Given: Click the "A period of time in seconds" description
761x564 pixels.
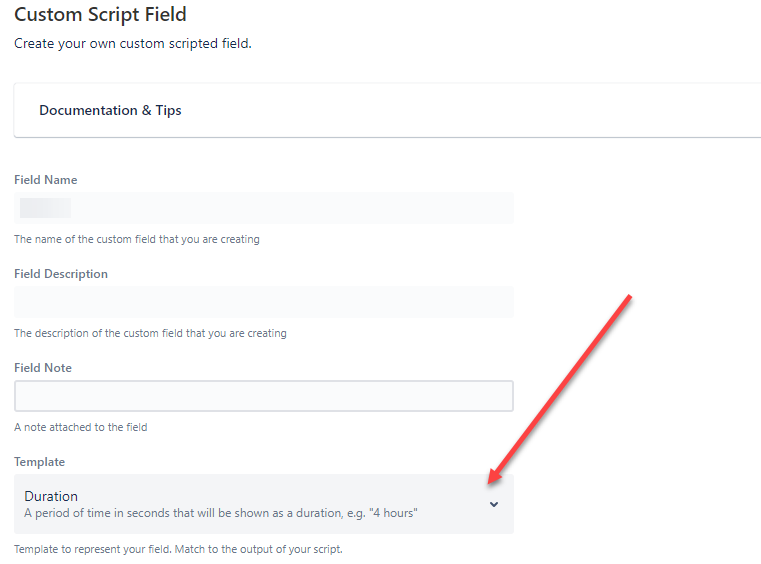Looking at the screenshot, I should [221, 513].
